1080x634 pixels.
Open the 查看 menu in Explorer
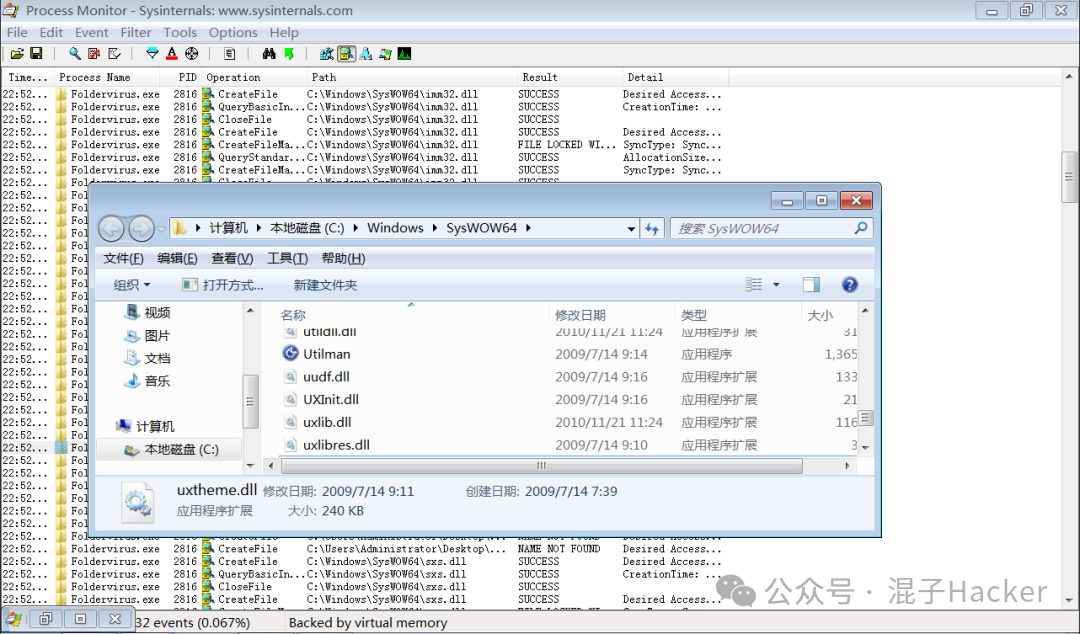pyautogui.click(x=231, y=258)
